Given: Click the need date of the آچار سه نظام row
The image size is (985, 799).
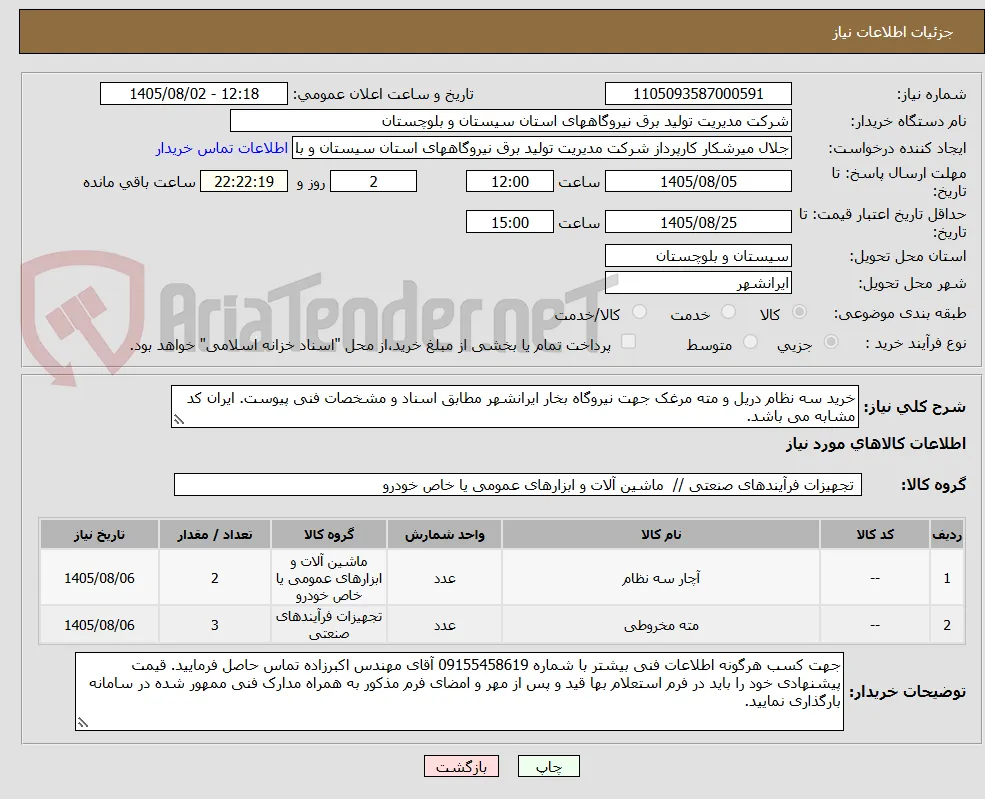Looking at the screenshot, I should point(99,578).
